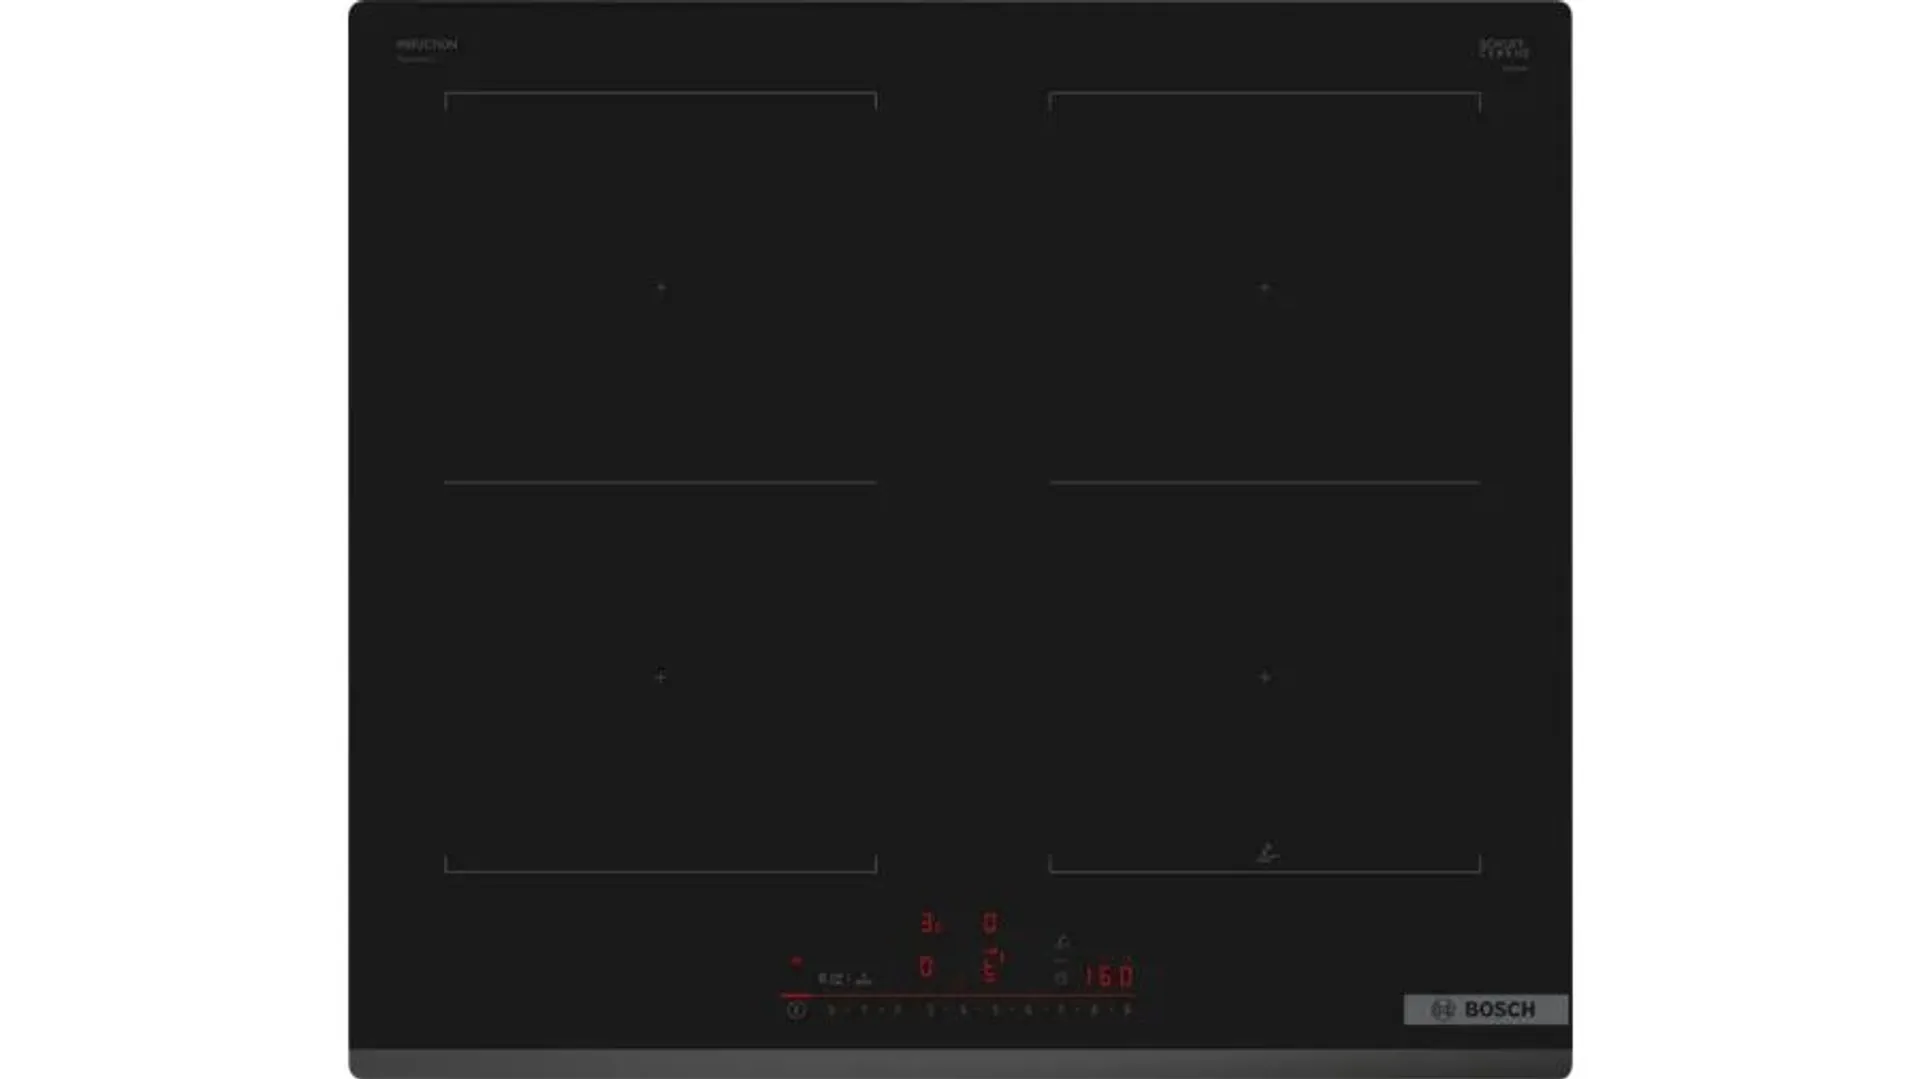The width and height of the screenshot is (1920, 1079).
Task: Touch the cross marker of the rear left zone
Action: tap(661, 288)
